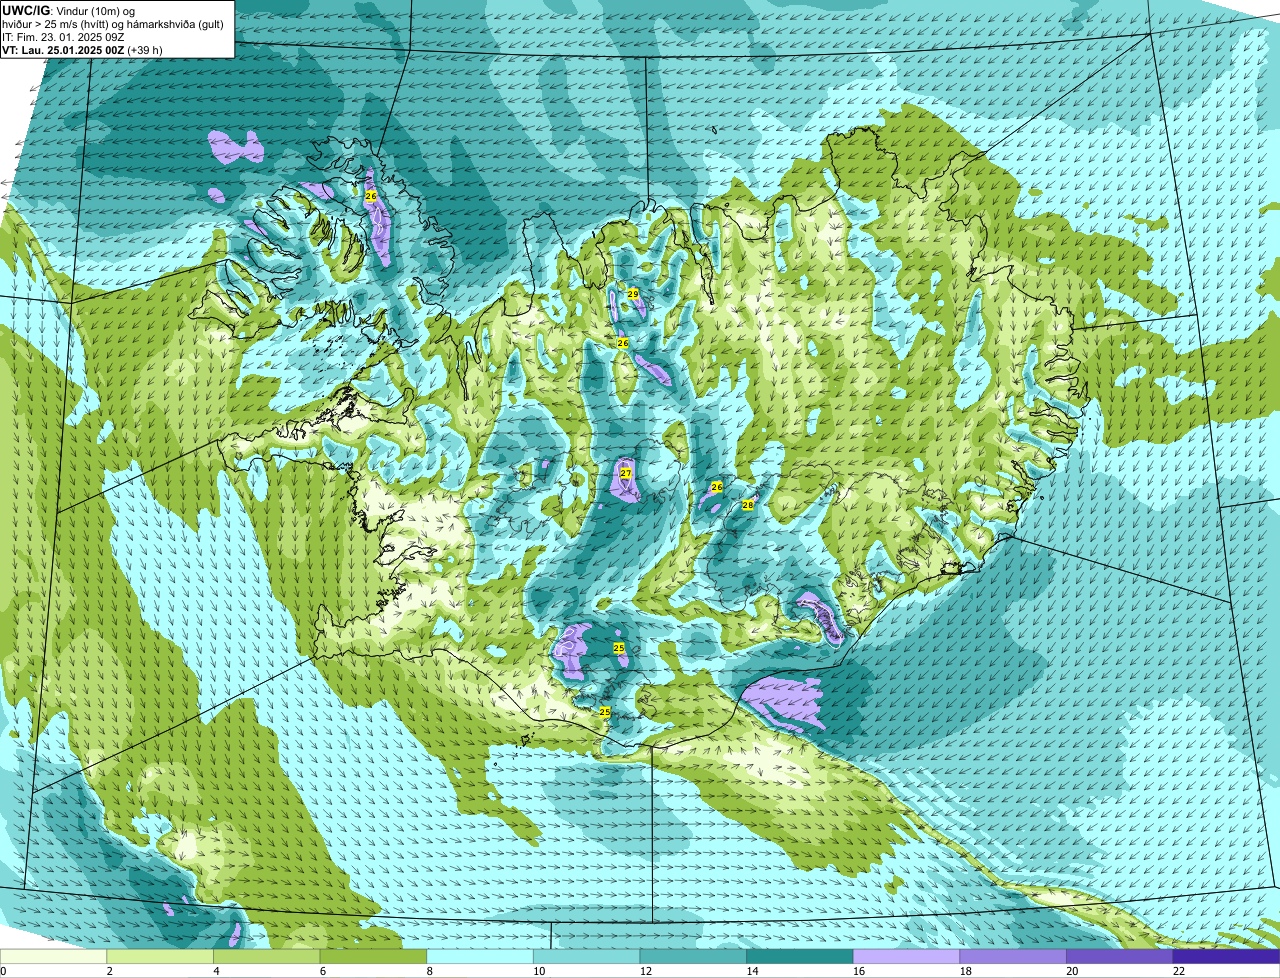Pick the 10–12 m/s light teal scale color
Viewport: 1280px width, 978px height.
tap(587, 957)
